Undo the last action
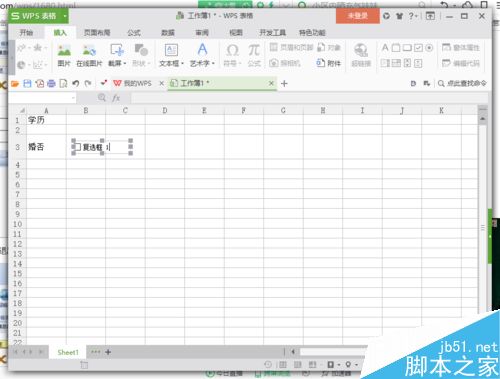This screenshot has width=500, height=379. [x=76, y=84]
